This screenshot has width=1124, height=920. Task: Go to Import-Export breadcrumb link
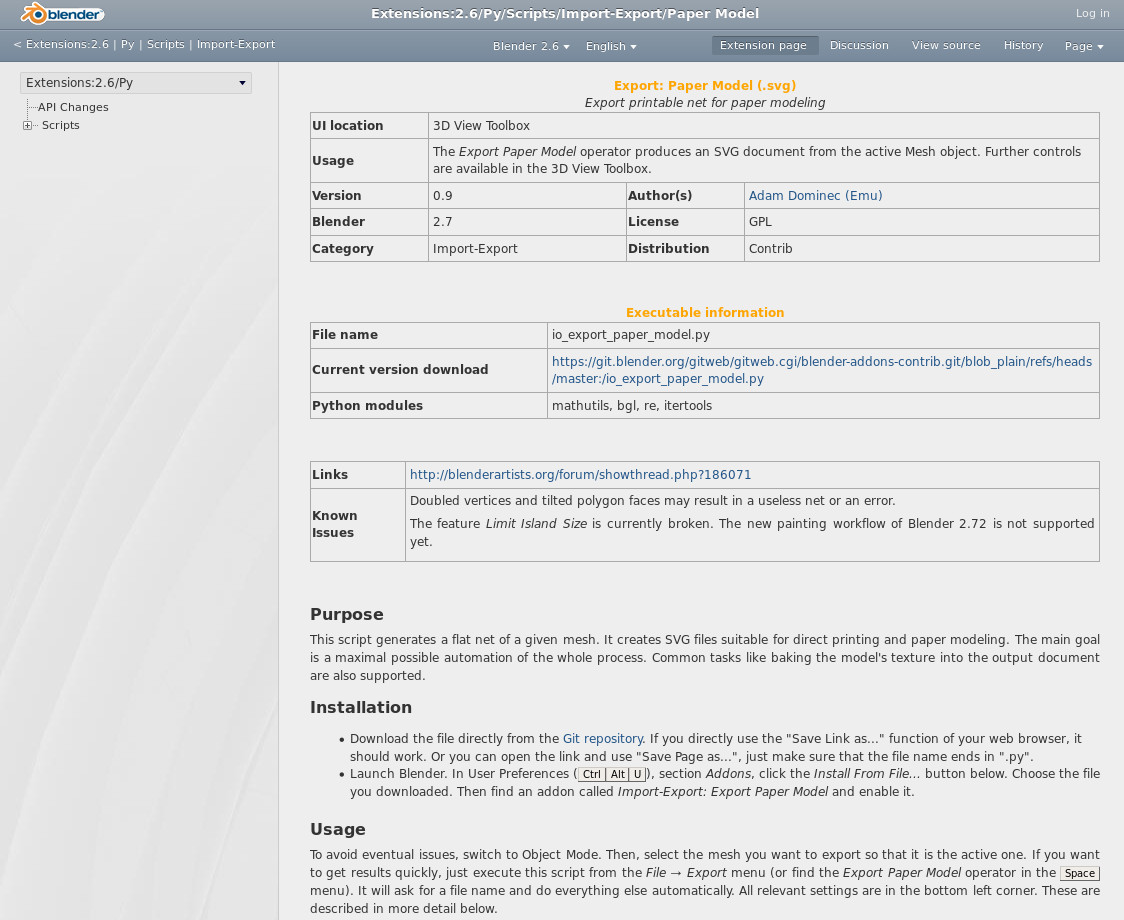(236, 44)
